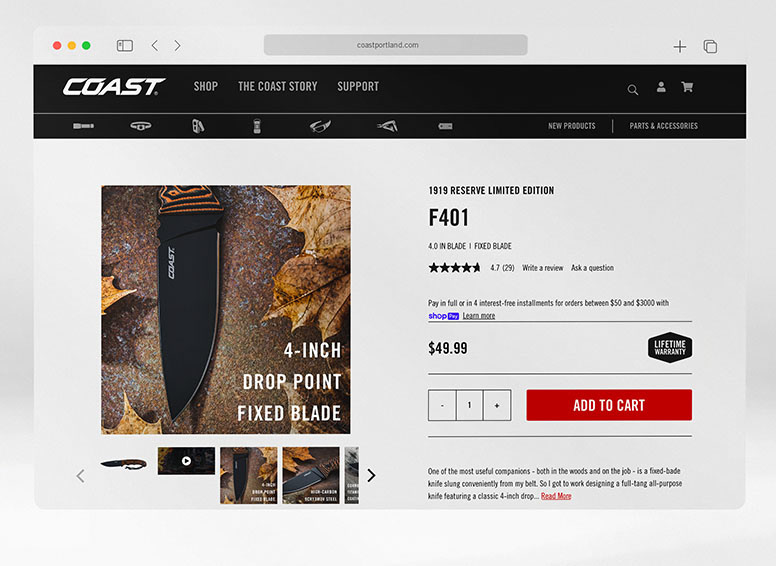Viewport: 776px width, 566px height.
Task: Decrease quantity with minus button
Action: tap(442, 405)
